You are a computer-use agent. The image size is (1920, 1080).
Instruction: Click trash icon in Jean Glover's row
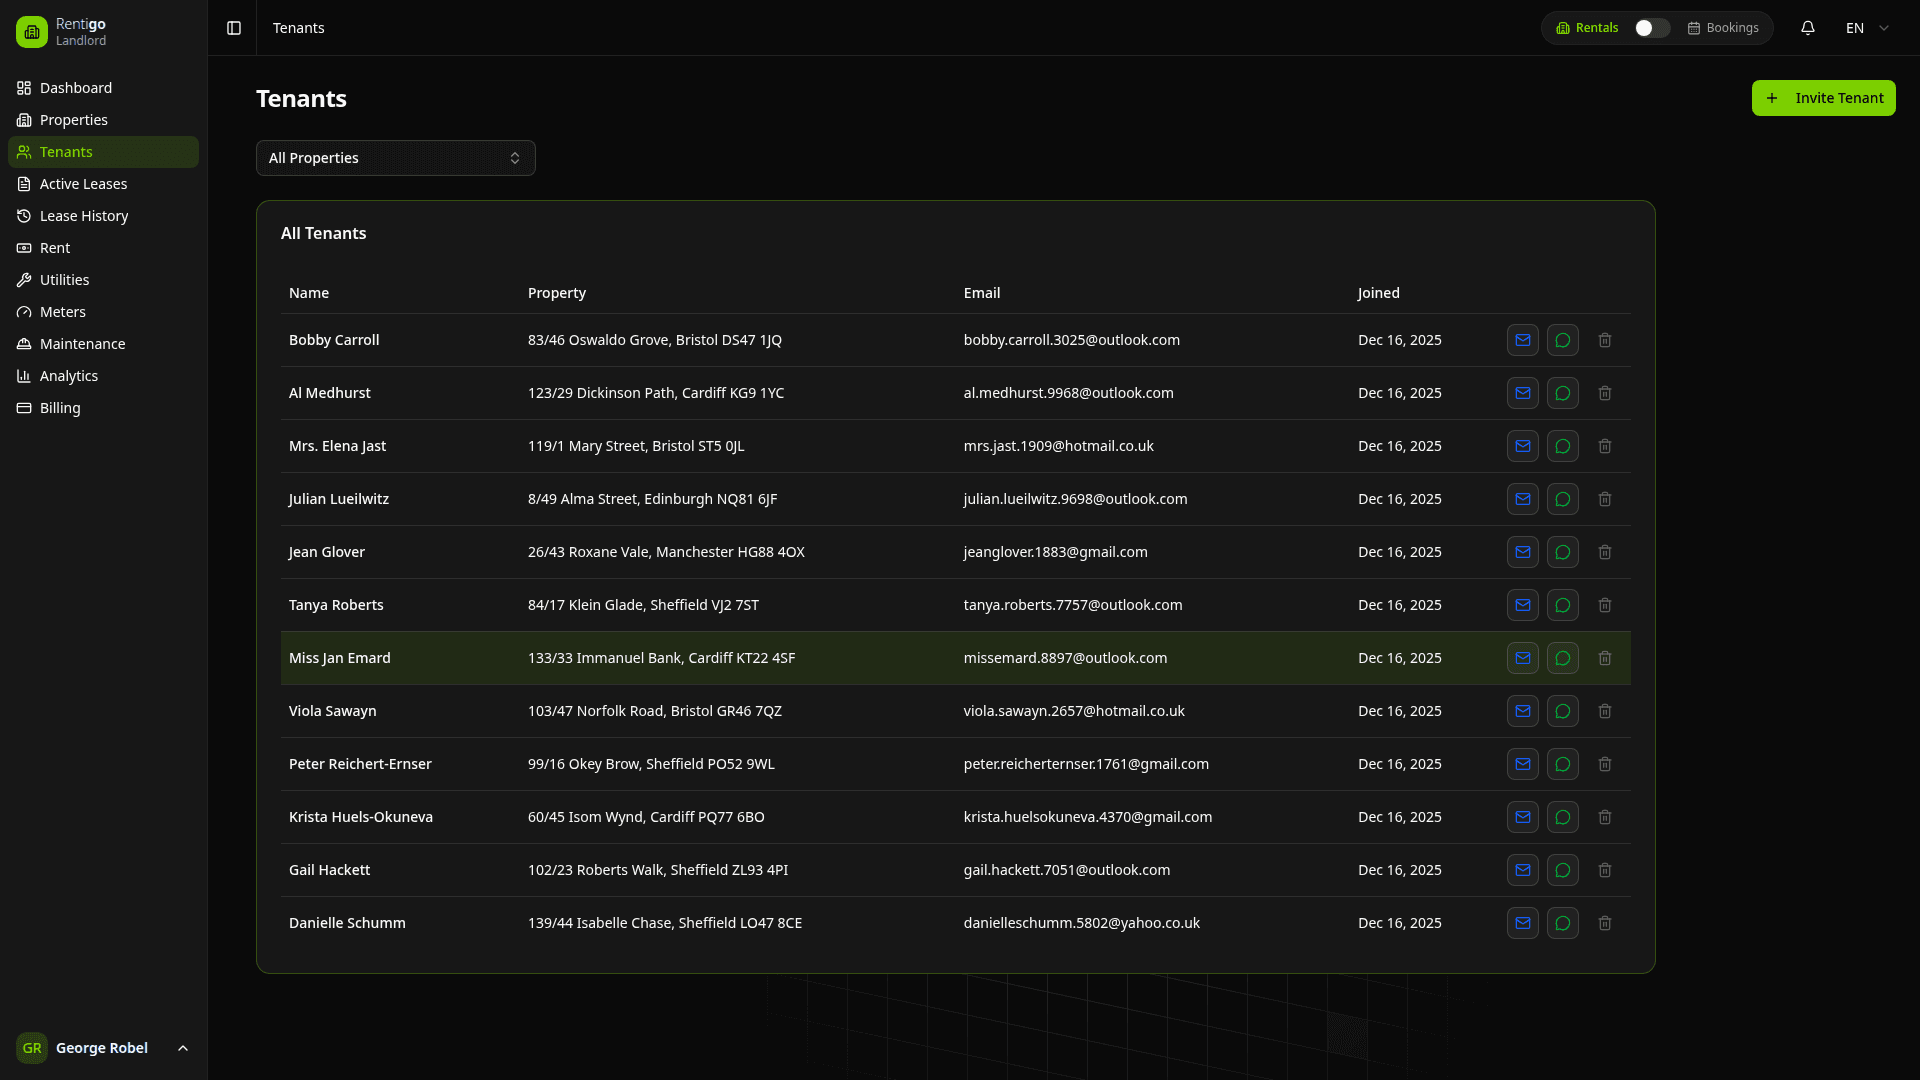coord(1604,552)
